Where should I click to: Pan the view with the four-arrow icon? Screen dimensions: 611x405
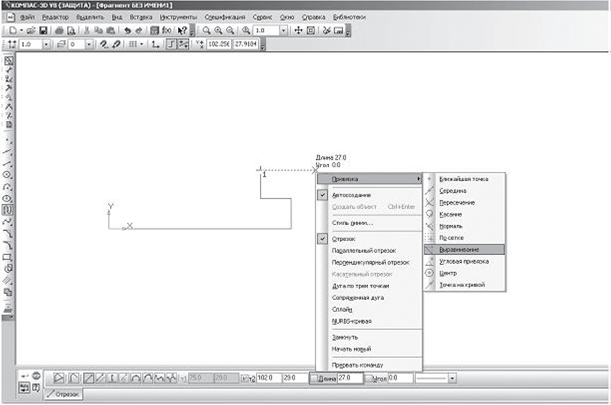coord(298,30)
